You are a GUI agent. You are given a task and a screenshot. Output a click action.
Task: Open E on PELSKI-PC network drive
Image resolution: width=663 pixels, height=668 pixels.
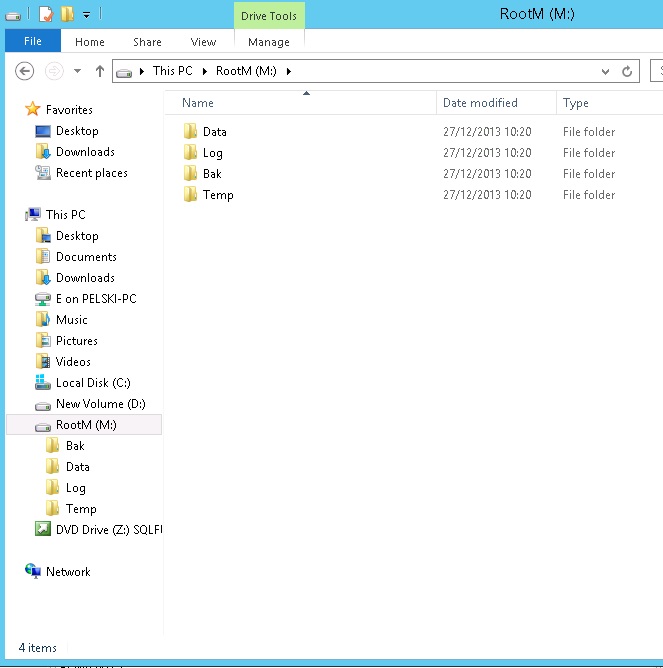click(x=96, y=299)
